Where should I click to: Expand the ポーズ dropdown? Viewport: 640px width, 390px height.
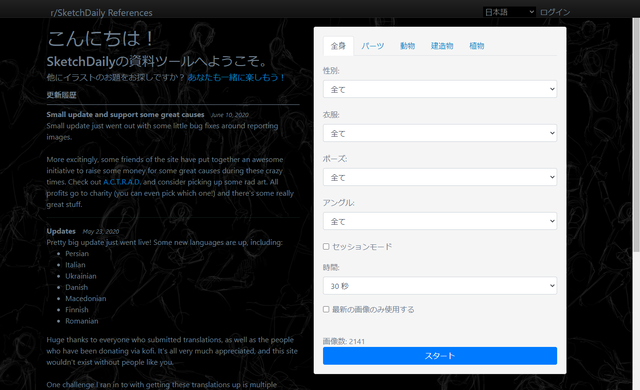point(440,177)
